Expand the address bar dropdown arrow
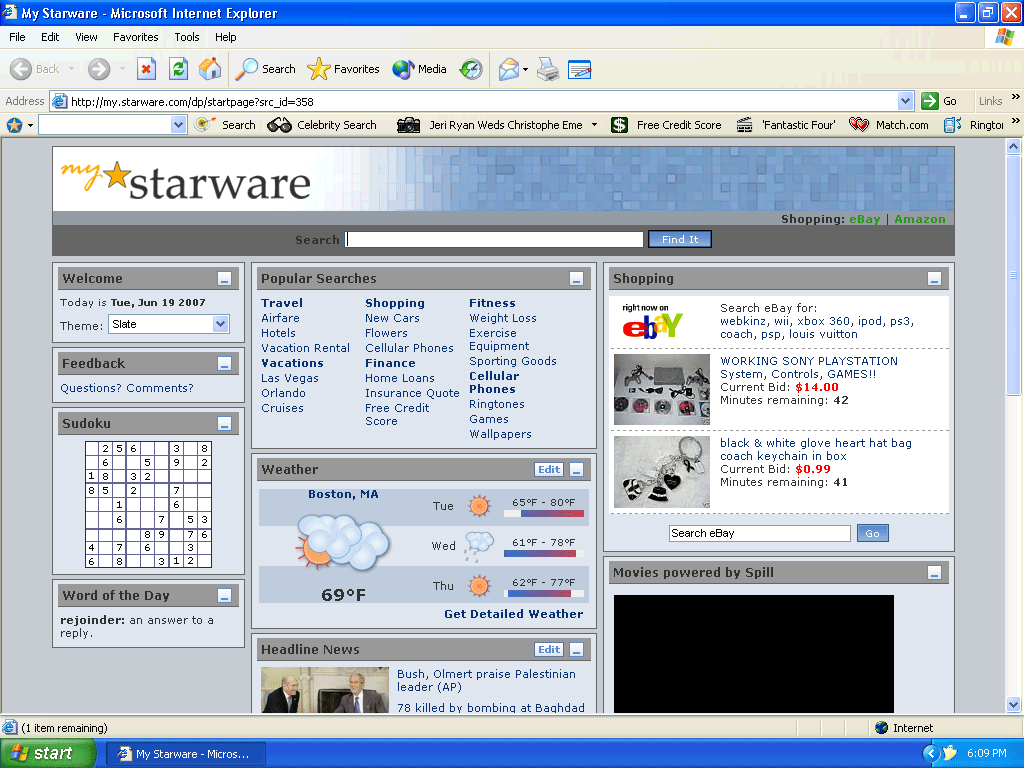This screenshot has width=1024, height=768. coord(905,101)
